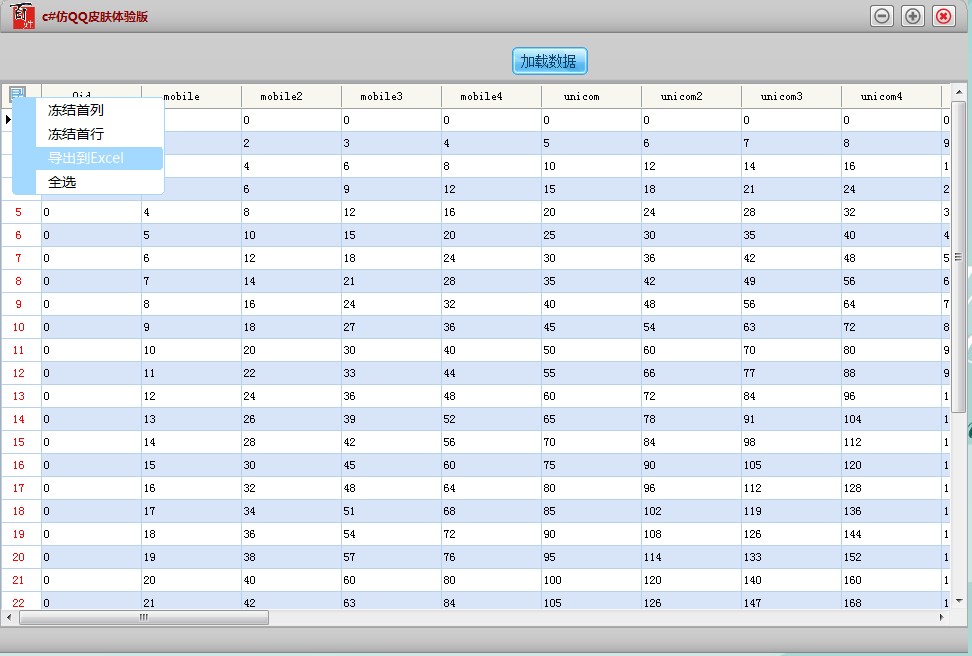Screen dimensions: 972x656
Task: Click the vertical scrollbar thumb
Action: tap(958, 256)
